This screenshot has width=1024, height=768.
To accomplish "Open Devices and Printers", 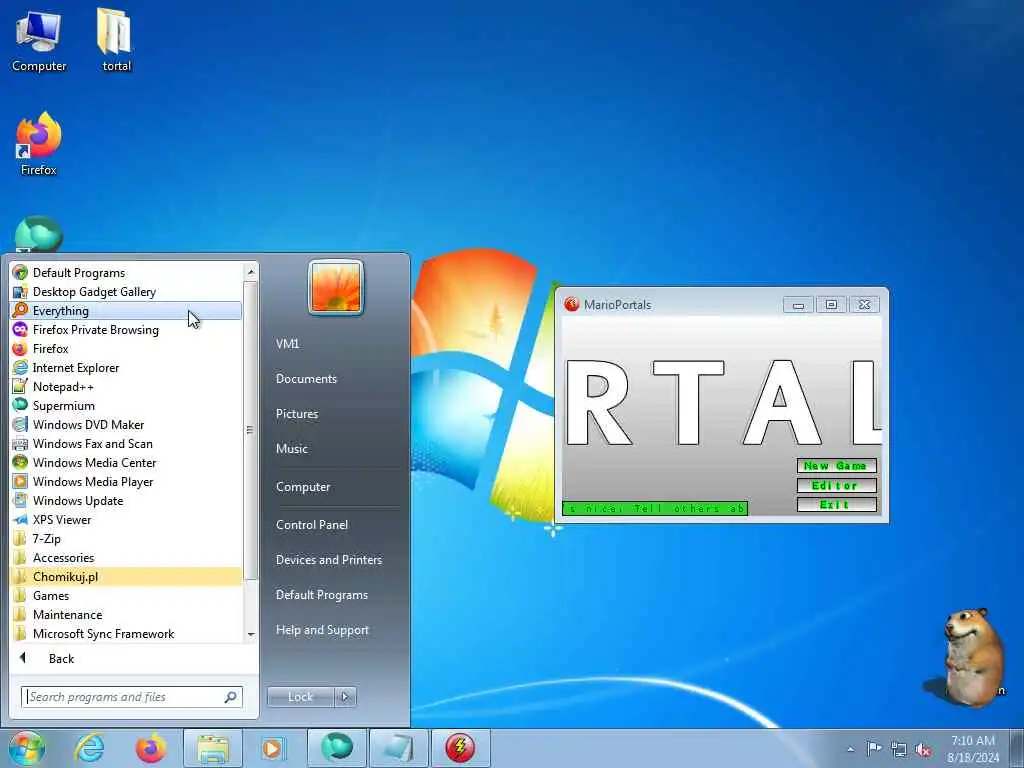I will [328, 560].
